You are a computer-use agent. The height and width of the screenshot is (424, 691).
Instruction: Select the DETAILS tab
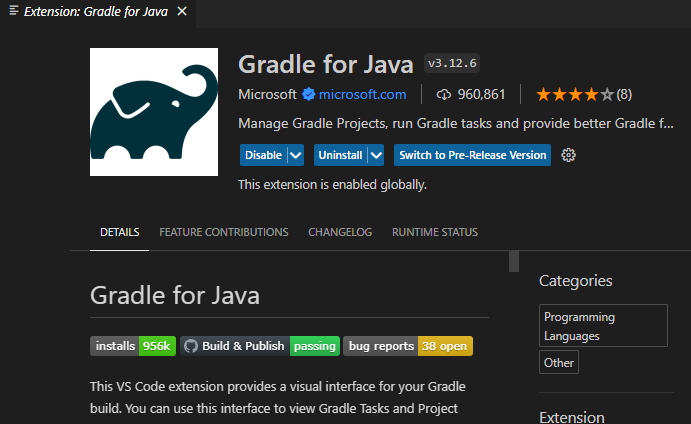[119, 232]
